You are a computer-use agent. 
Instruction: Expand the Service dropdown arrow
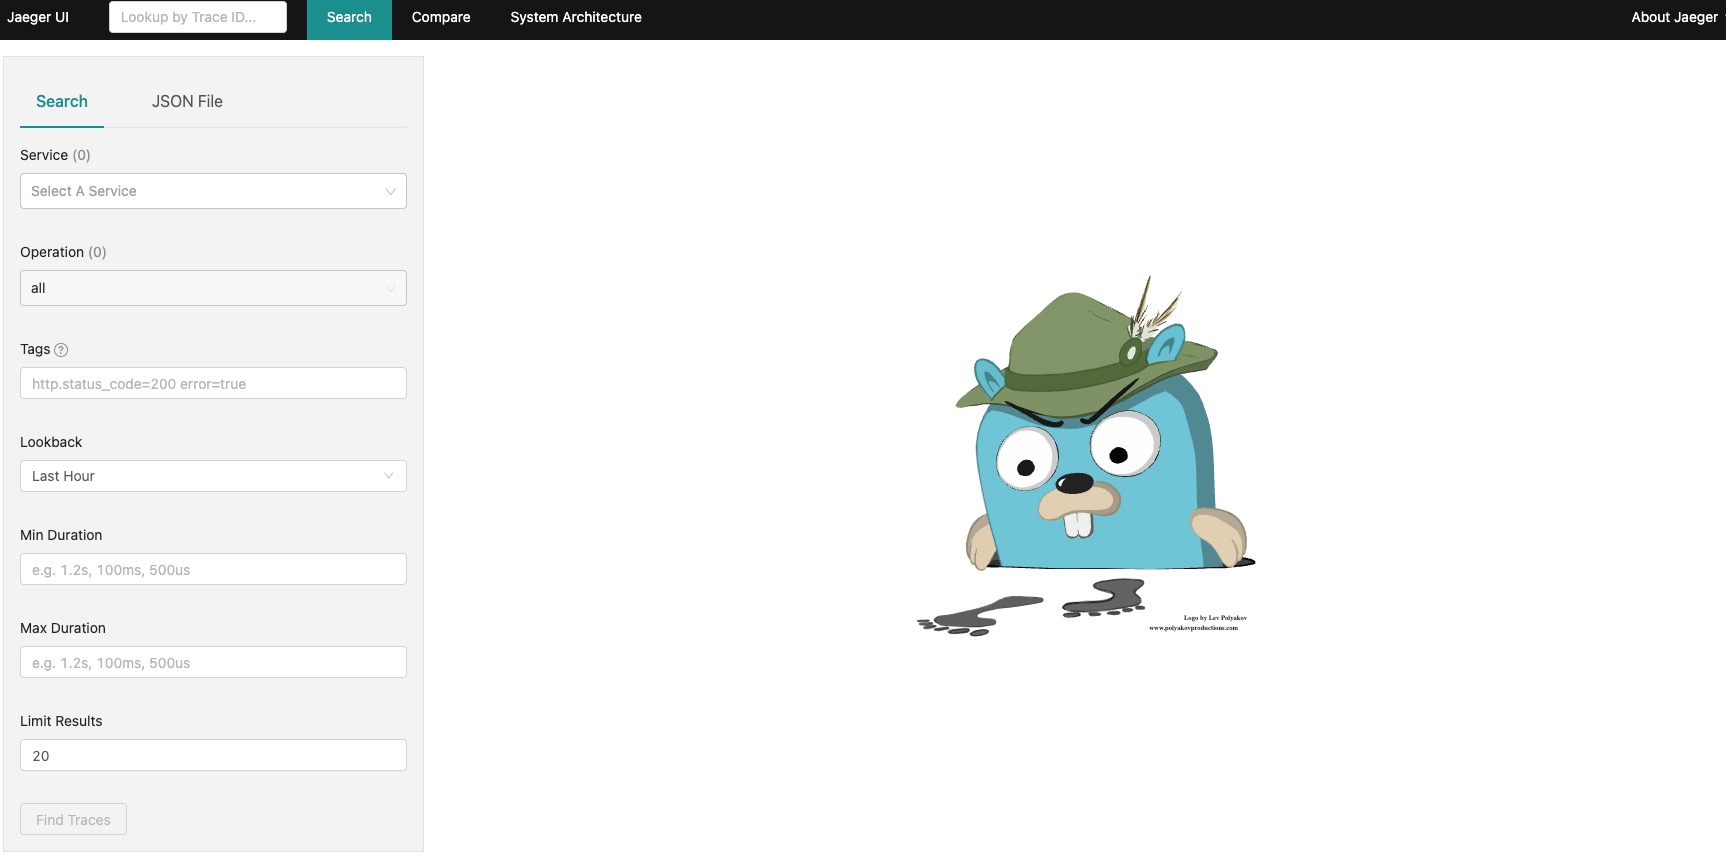tap(390, 192)
